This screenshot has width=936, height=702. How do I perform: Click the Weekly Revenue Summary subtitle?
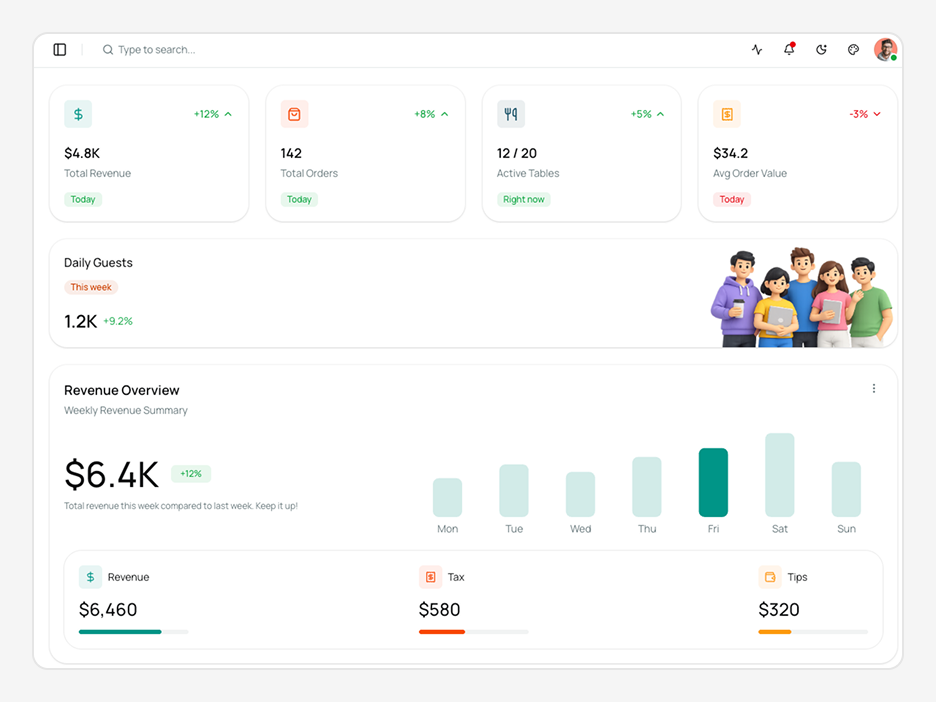(x=126, y=411)
